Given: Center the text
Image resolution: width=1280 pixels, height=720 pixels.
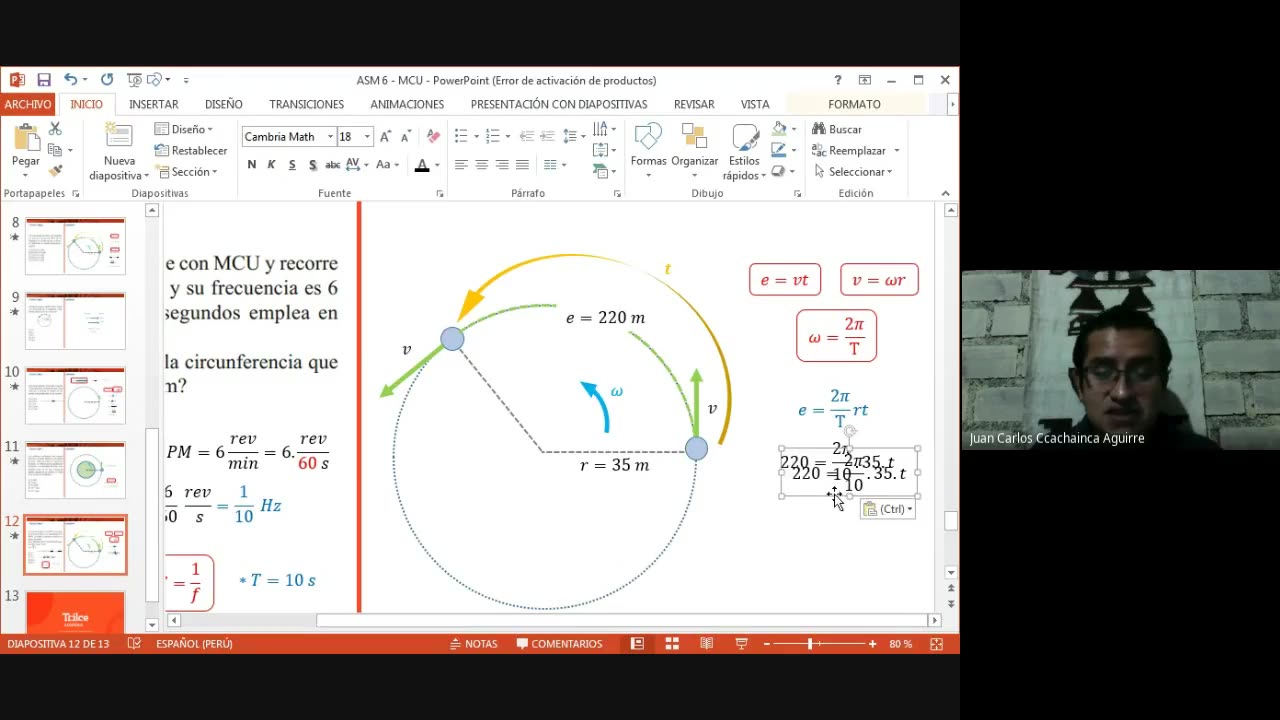Looking at the screenshot, I should point(481,165).
